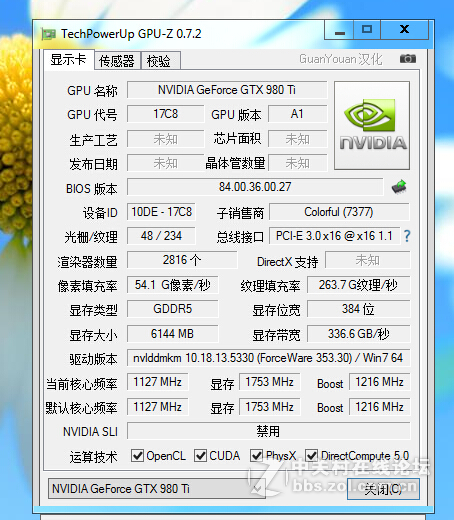Click the 关闭(C) button
This screenshot has height=520, width=454.
[x=383, y=489]
